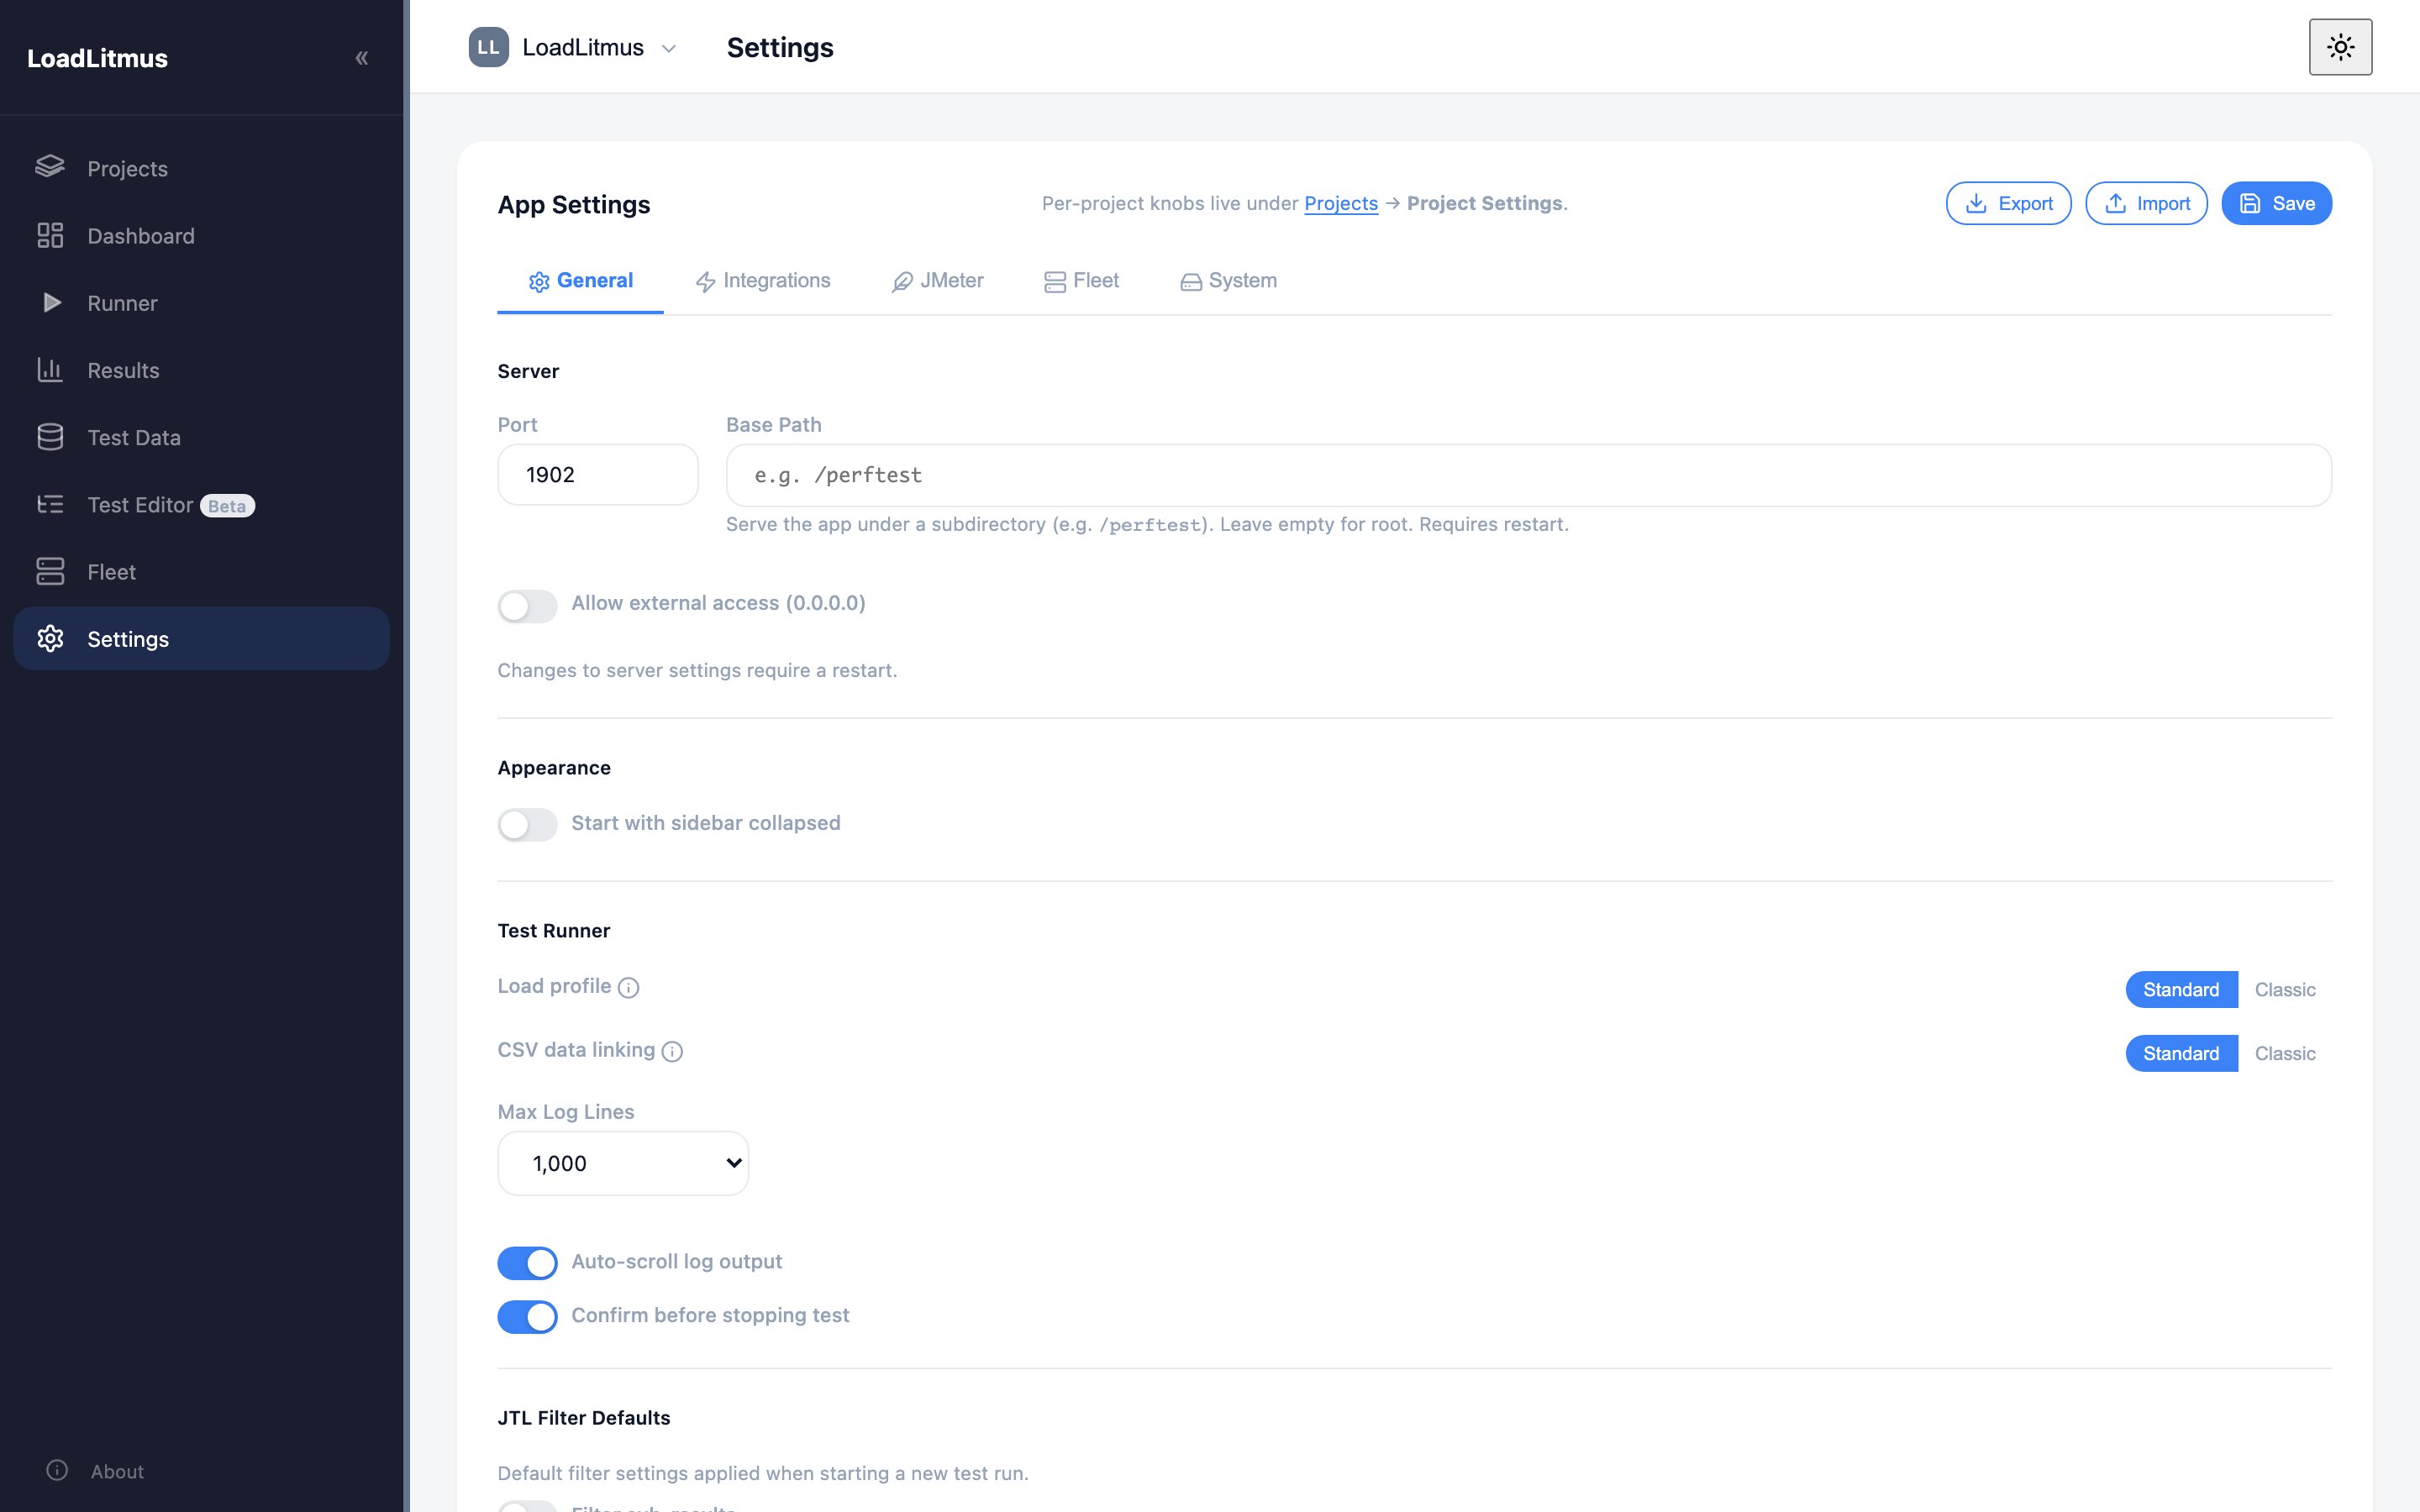2420x1512 pixels.
Task: Enable Allow external access toggle
Action: (527, 606)
